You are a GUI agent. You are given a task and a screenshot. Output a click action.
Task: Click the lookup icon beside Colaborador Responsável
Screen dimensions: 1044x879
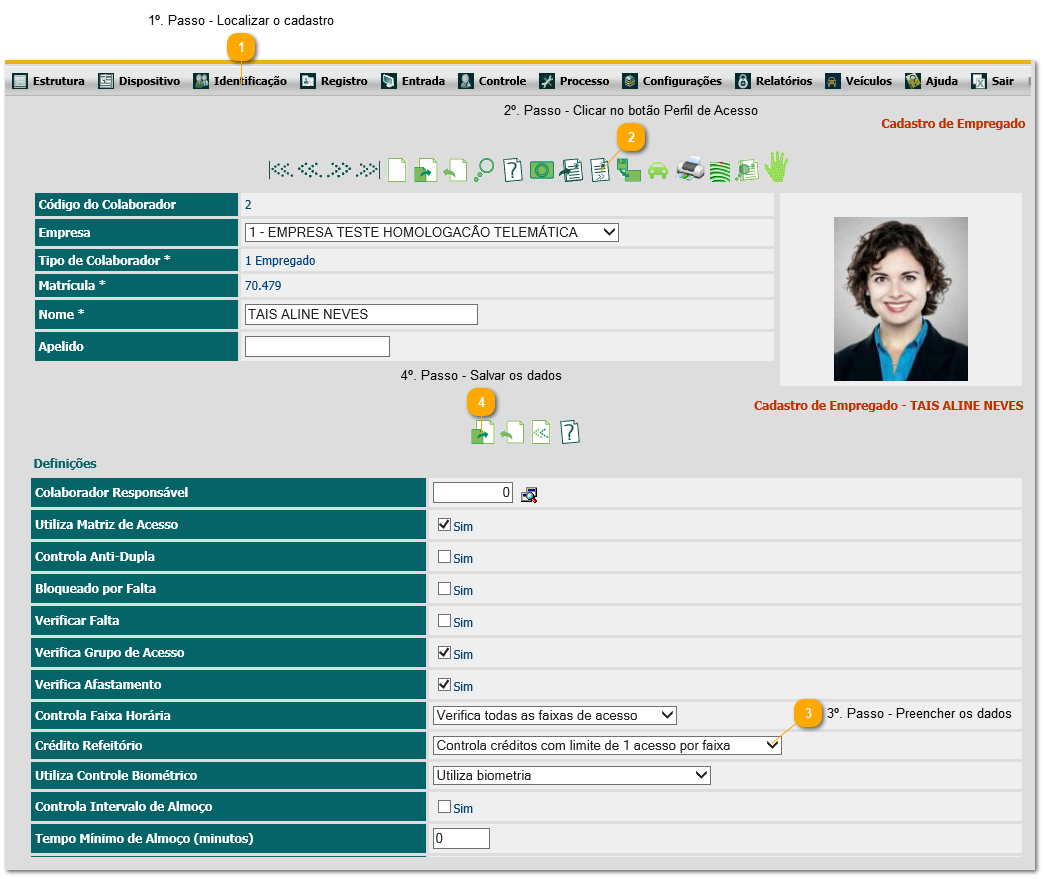pyautogui.click(x=529, y=493)
